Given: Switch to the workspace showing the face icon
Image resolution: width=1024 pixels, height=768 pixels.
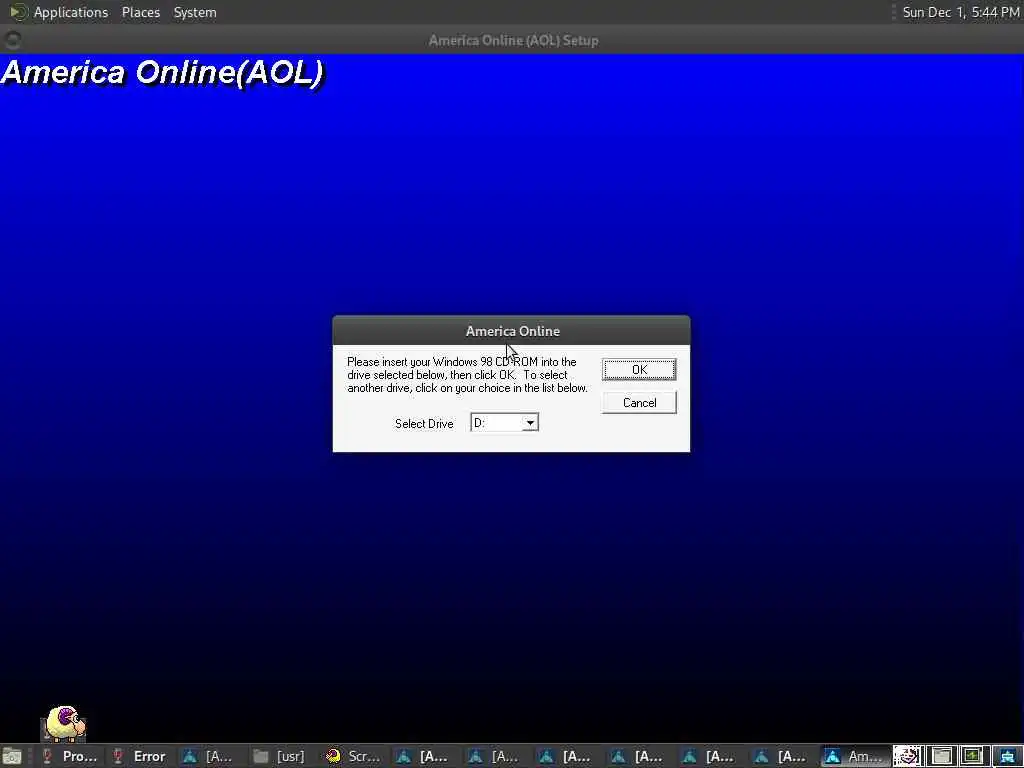Looking at the screenshot, I should [908, 756].
